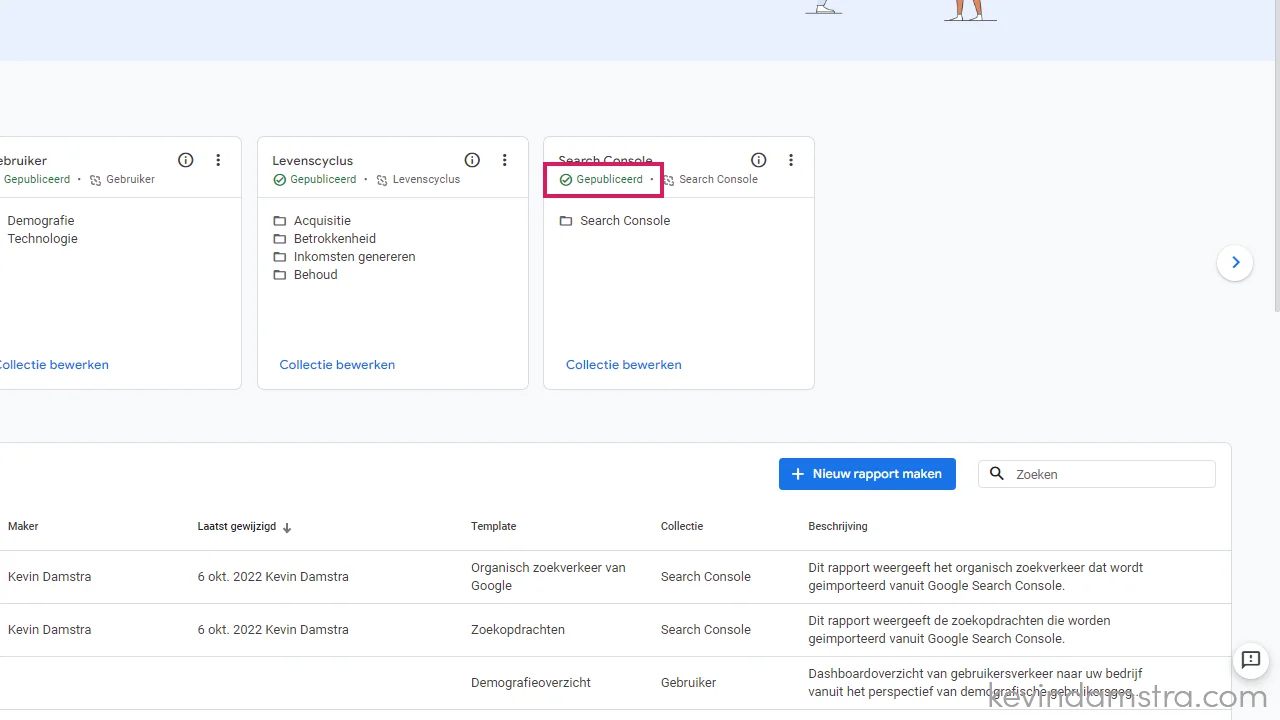Viewport: 1280px width, 720px height.
Task: Click the linked Search Console template icon
Action: pyautogui.click(x=669, y=180)
